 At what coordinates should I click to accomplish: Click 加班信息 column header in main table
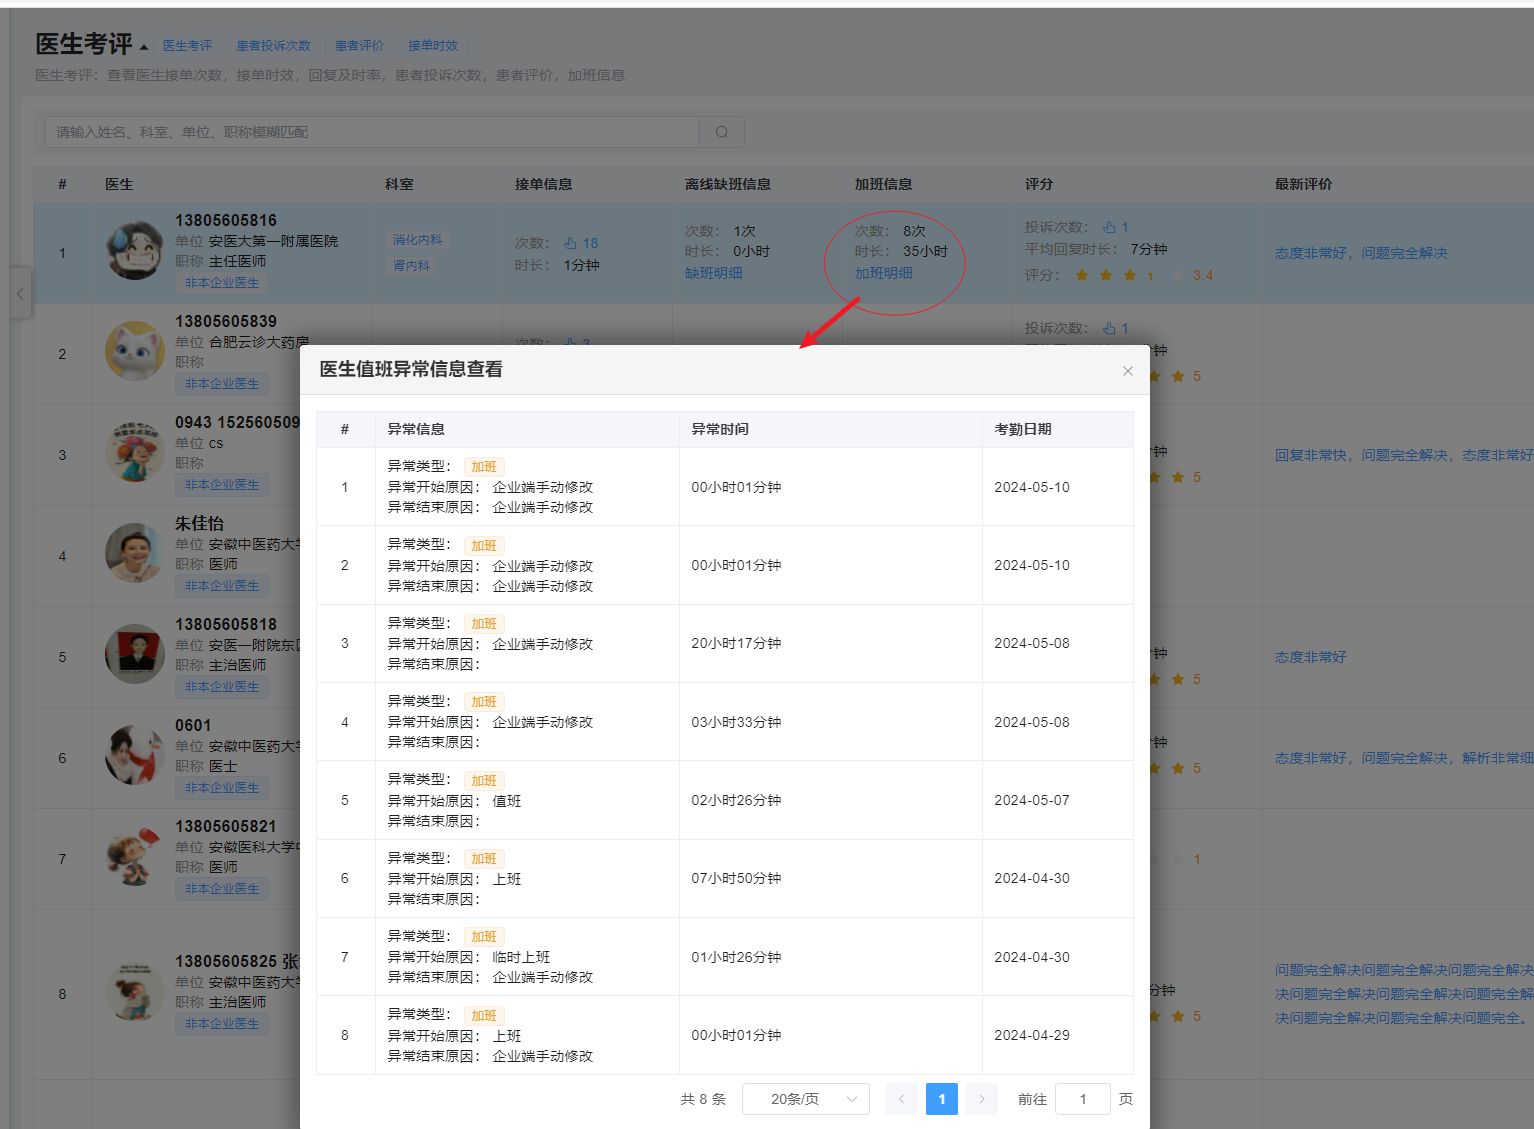pos(883,184)
